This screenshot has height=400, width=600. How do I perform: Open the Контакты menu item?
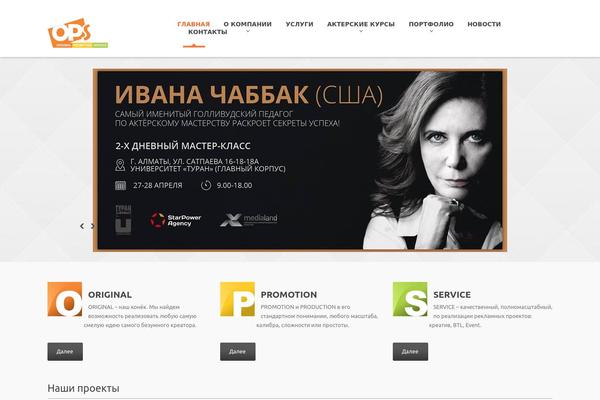pyautogui.click(x=208, y=32)
